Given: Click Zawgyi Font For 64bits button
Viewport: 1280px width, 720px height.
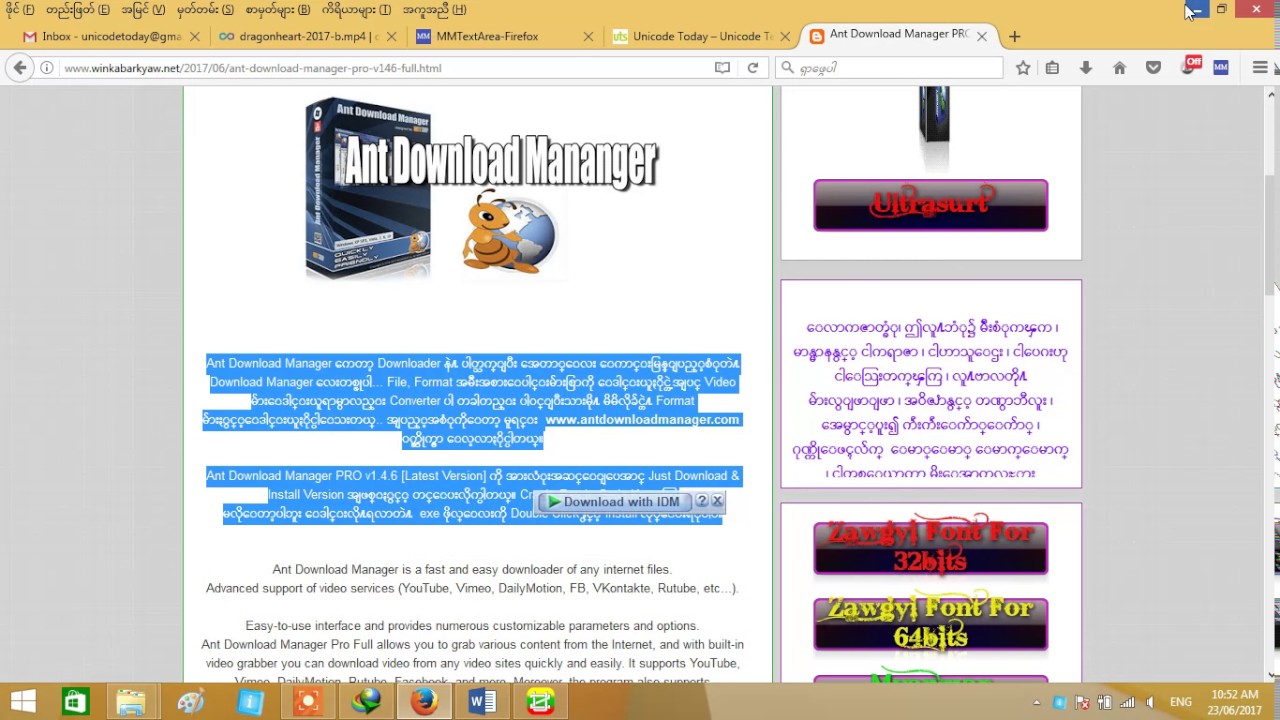Looking at the screenshot, I should (x=930, y=623).
